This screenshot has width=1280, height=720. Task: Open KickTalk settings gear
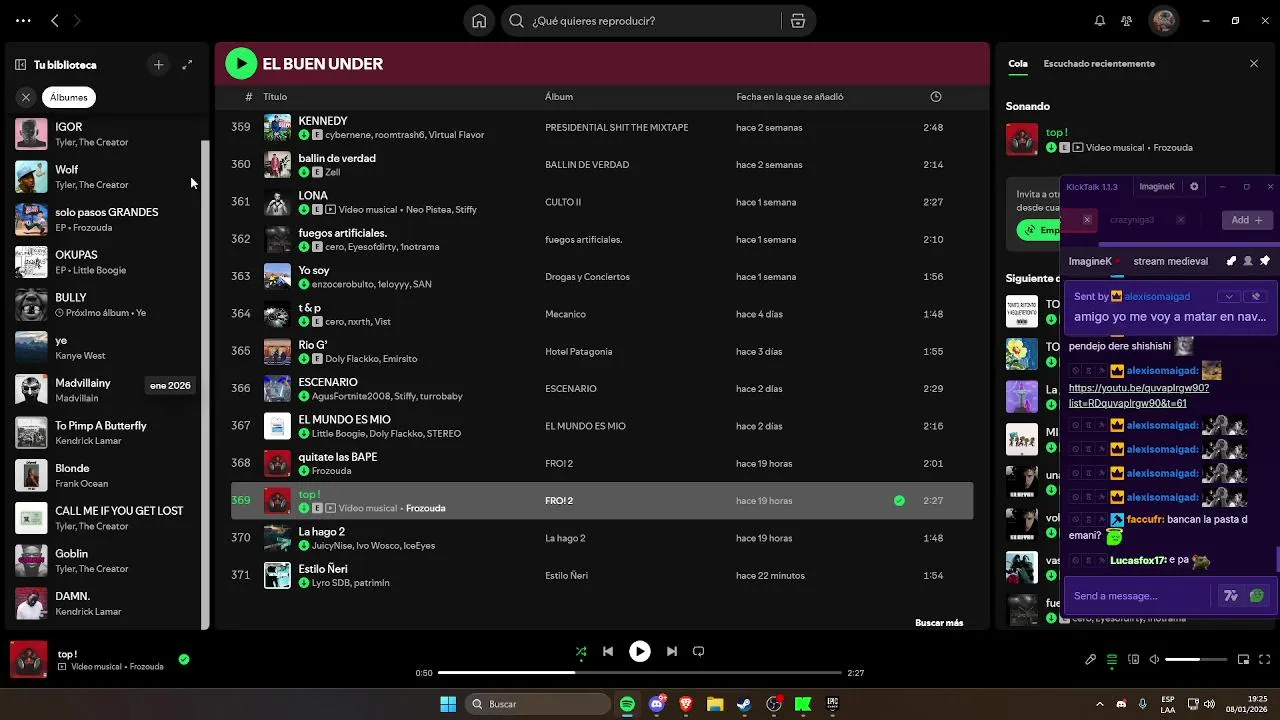coord(1194,187)
